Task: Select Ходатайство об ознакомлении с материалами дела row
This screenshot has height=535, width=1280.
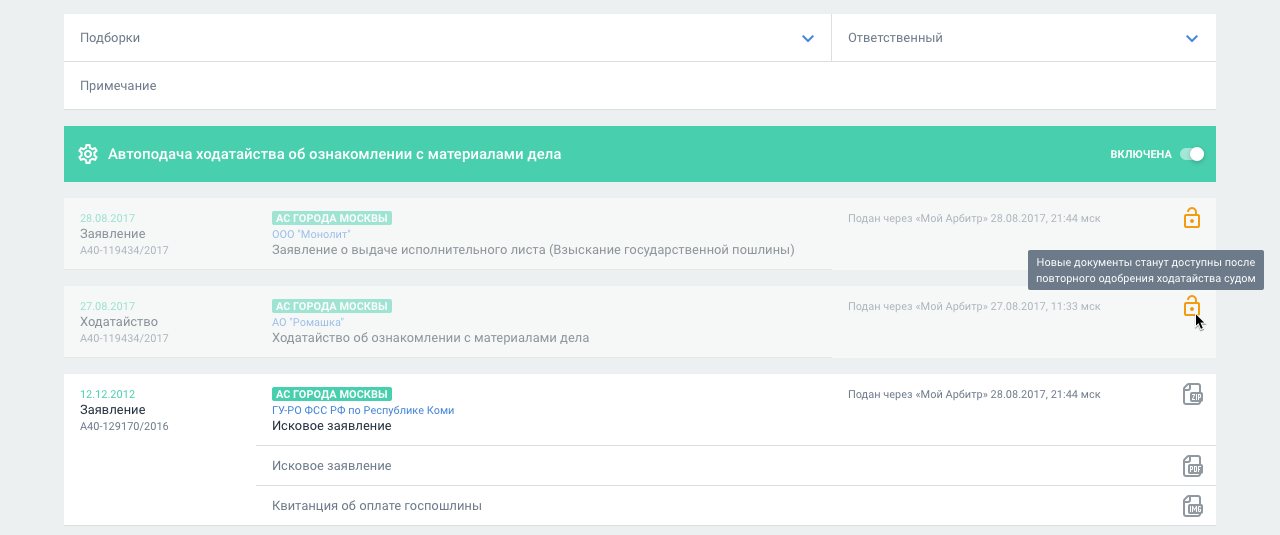Action: click(430, 338)
